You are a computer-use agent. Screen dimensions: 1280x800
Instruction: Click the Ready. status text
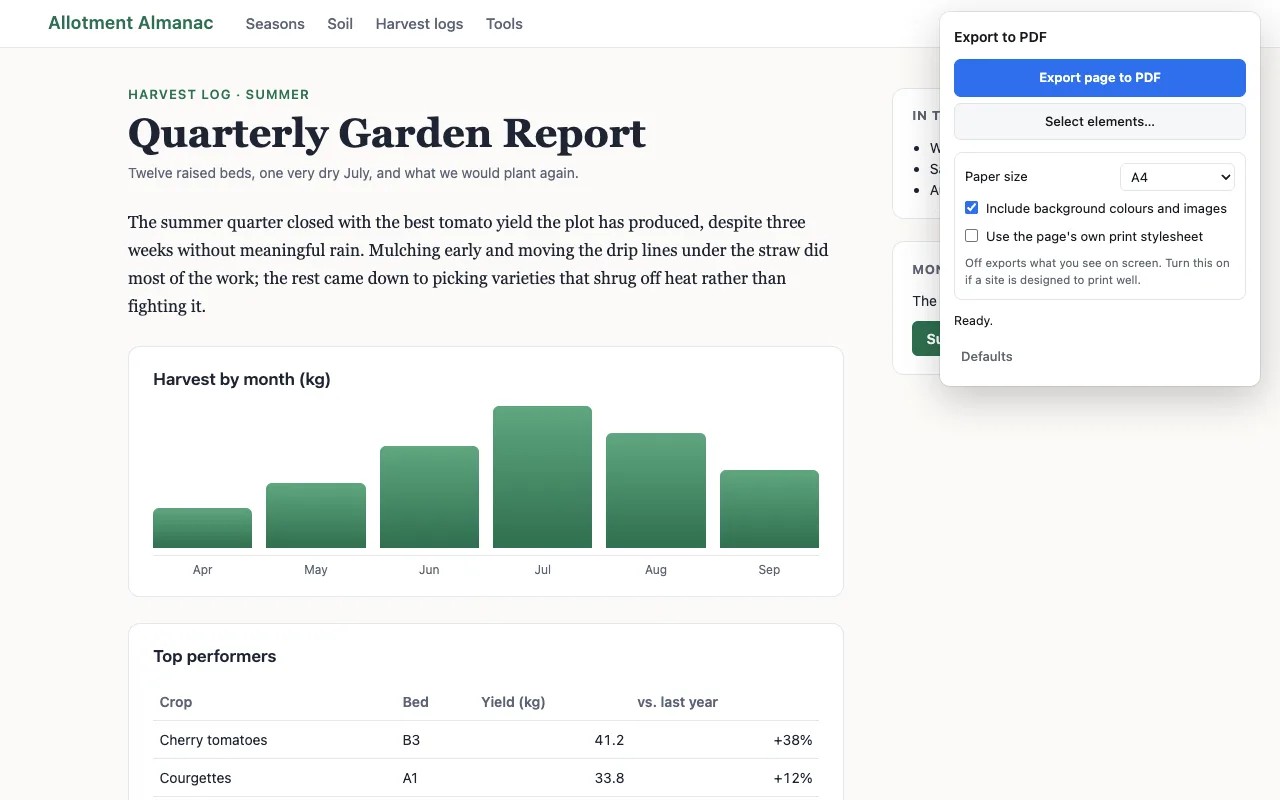point(973,321)
